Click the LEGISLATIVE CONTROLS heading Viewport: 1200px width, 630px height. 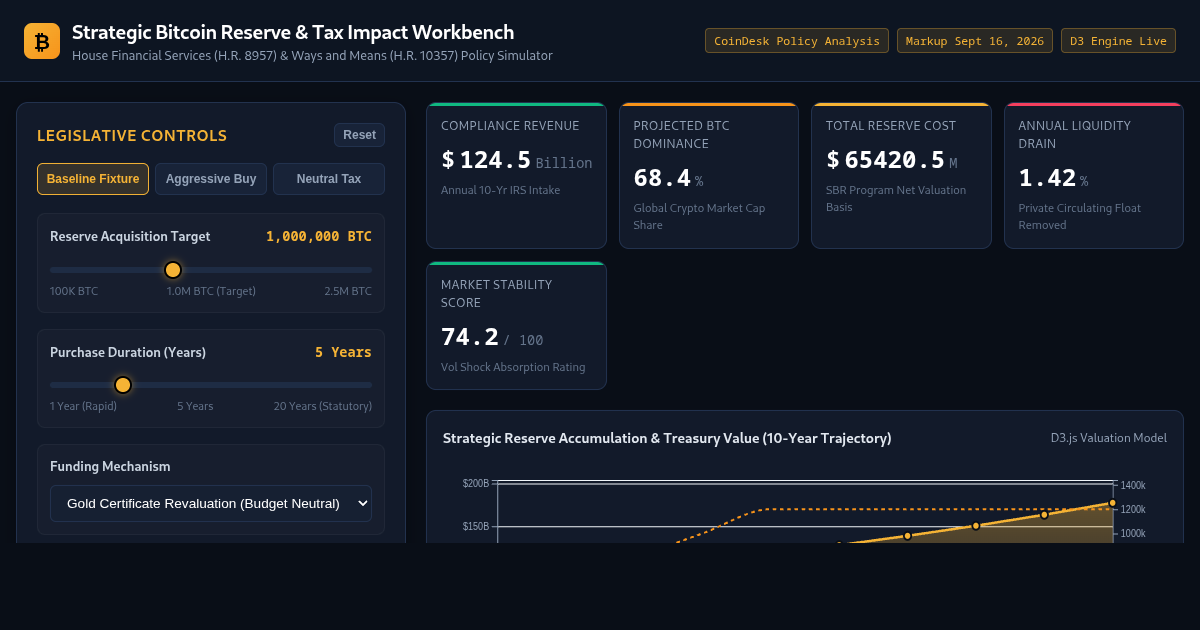132,136
